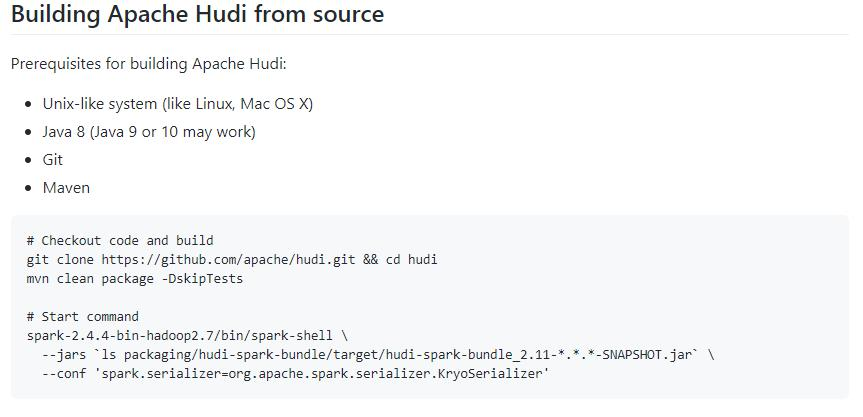Click the "Java 8" prerequisite bullet text
This screenshot has width=863, height=417.
click(x=149, y=132)
